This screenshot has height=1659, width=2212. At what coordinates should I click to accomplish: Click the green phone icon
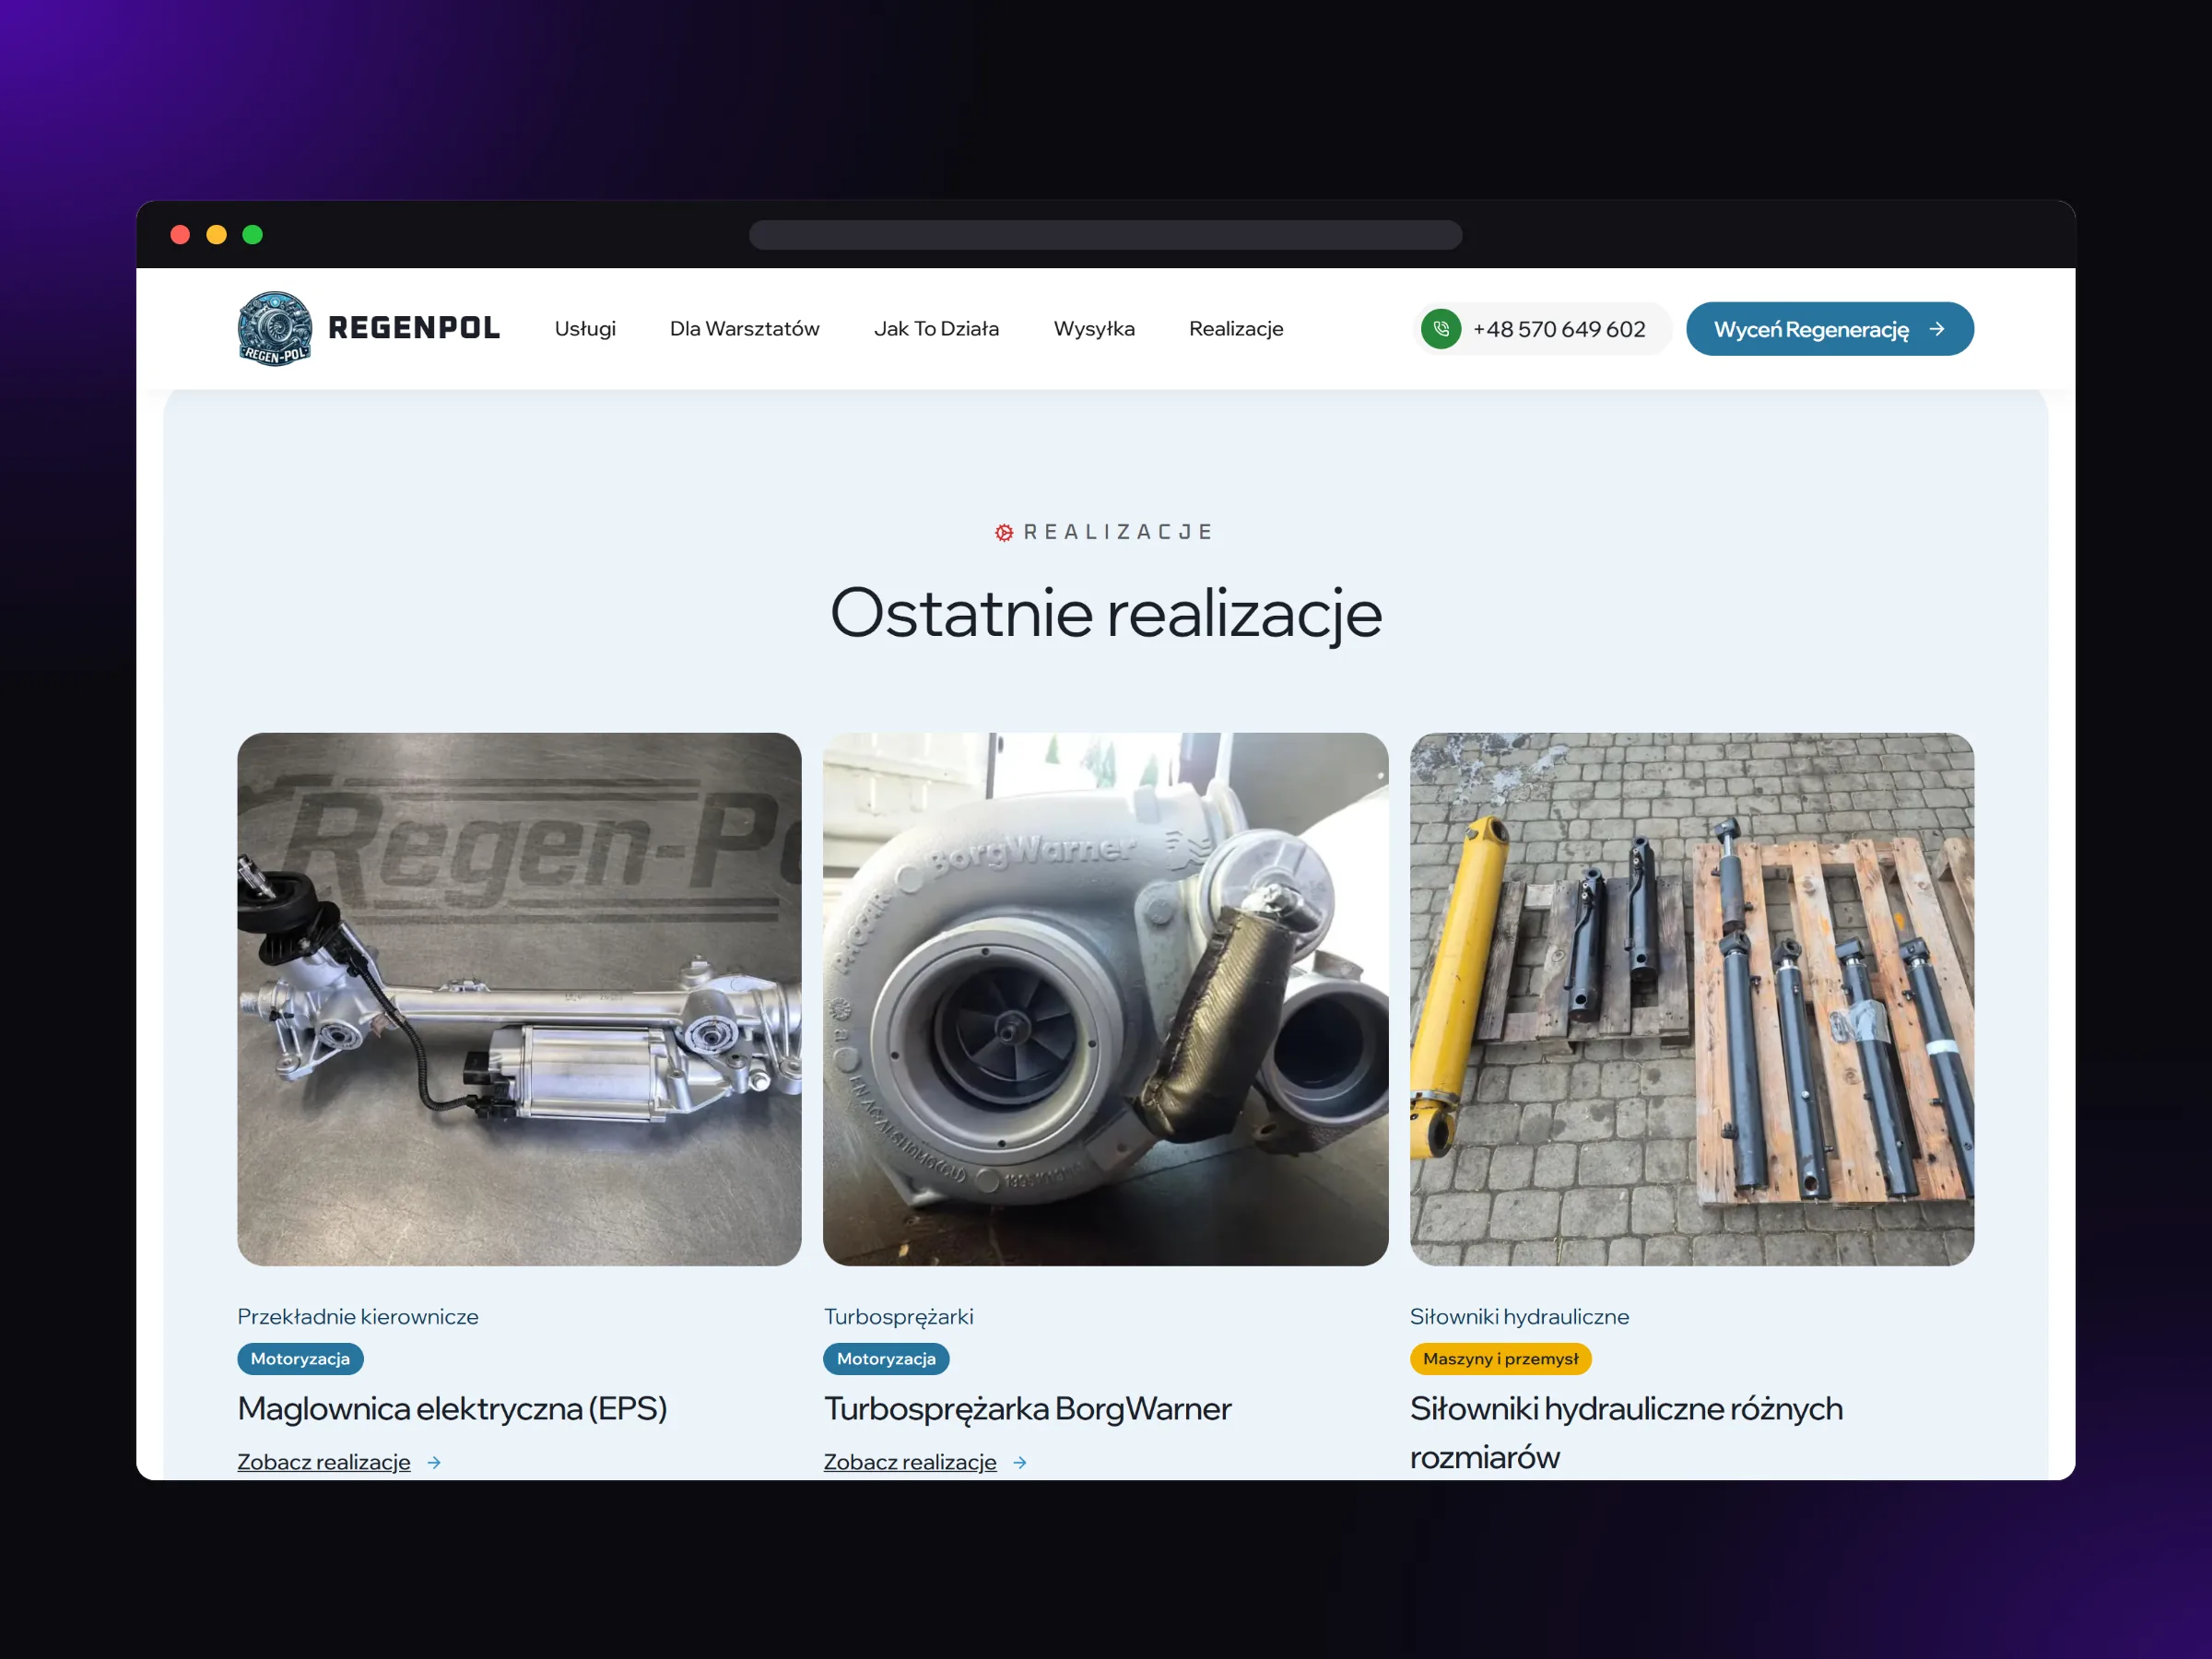[1441, 329]
